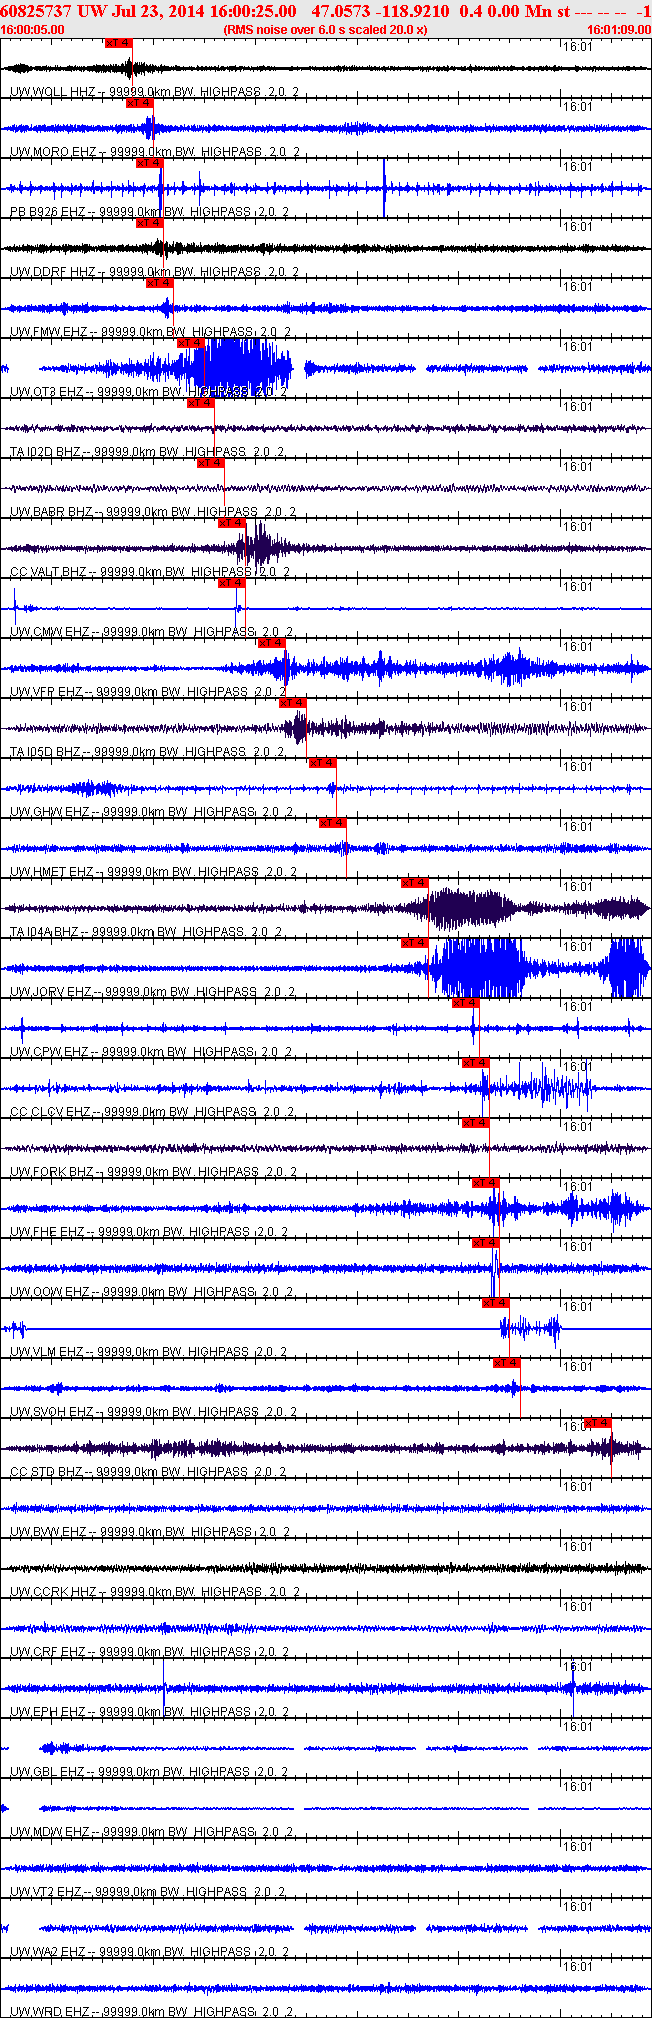The width and height of the screenshot is (652, 2018).
Task: Click the red pick flag on UW.OOW trace
Action: (485, 1243)
